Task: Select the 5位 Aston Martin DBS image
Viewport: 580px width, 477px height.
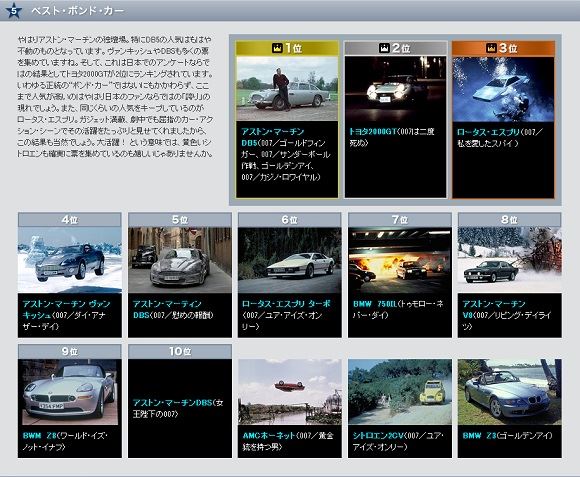Action: coord(180,260)
